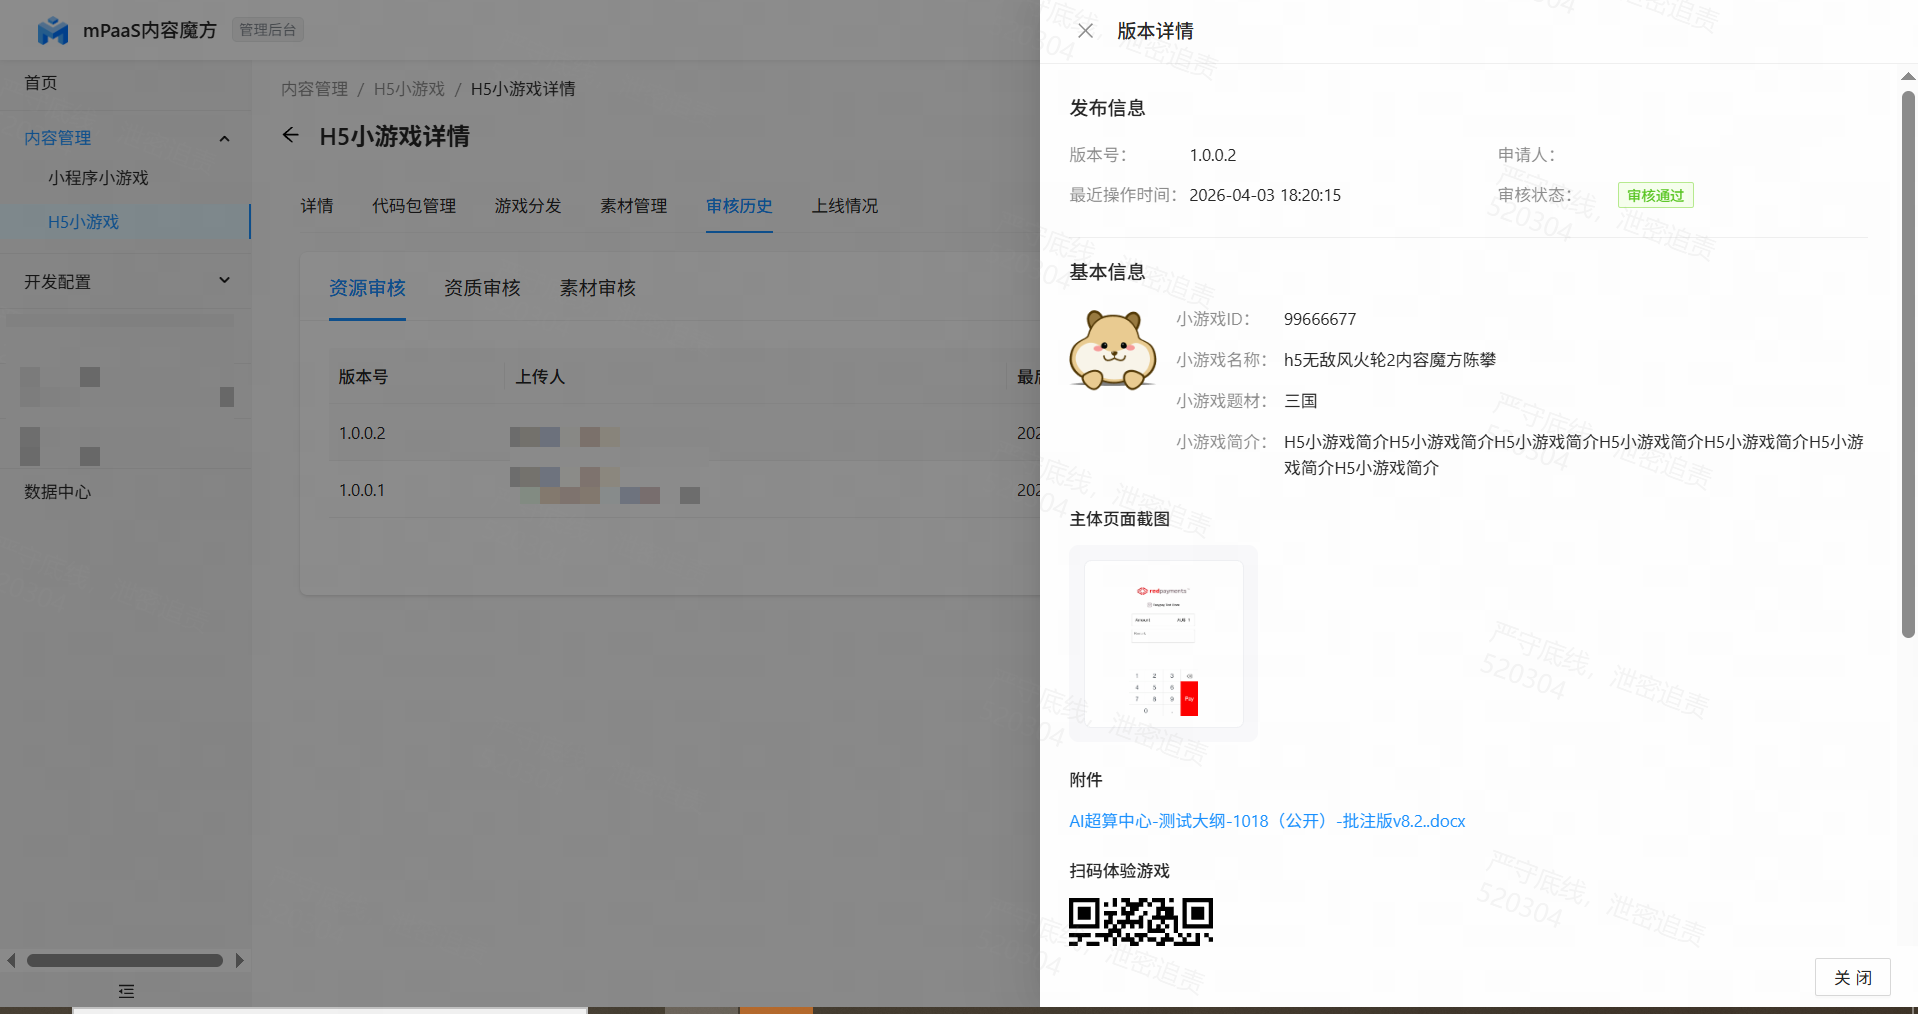Screen dimensions: 1918x1014
Task: Click the mPaaS内容魔方 logo icon
Action: (52, 30)
